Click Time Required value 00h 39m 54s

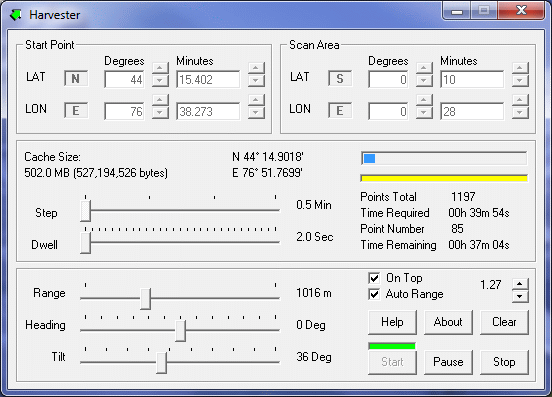[479, 213]
